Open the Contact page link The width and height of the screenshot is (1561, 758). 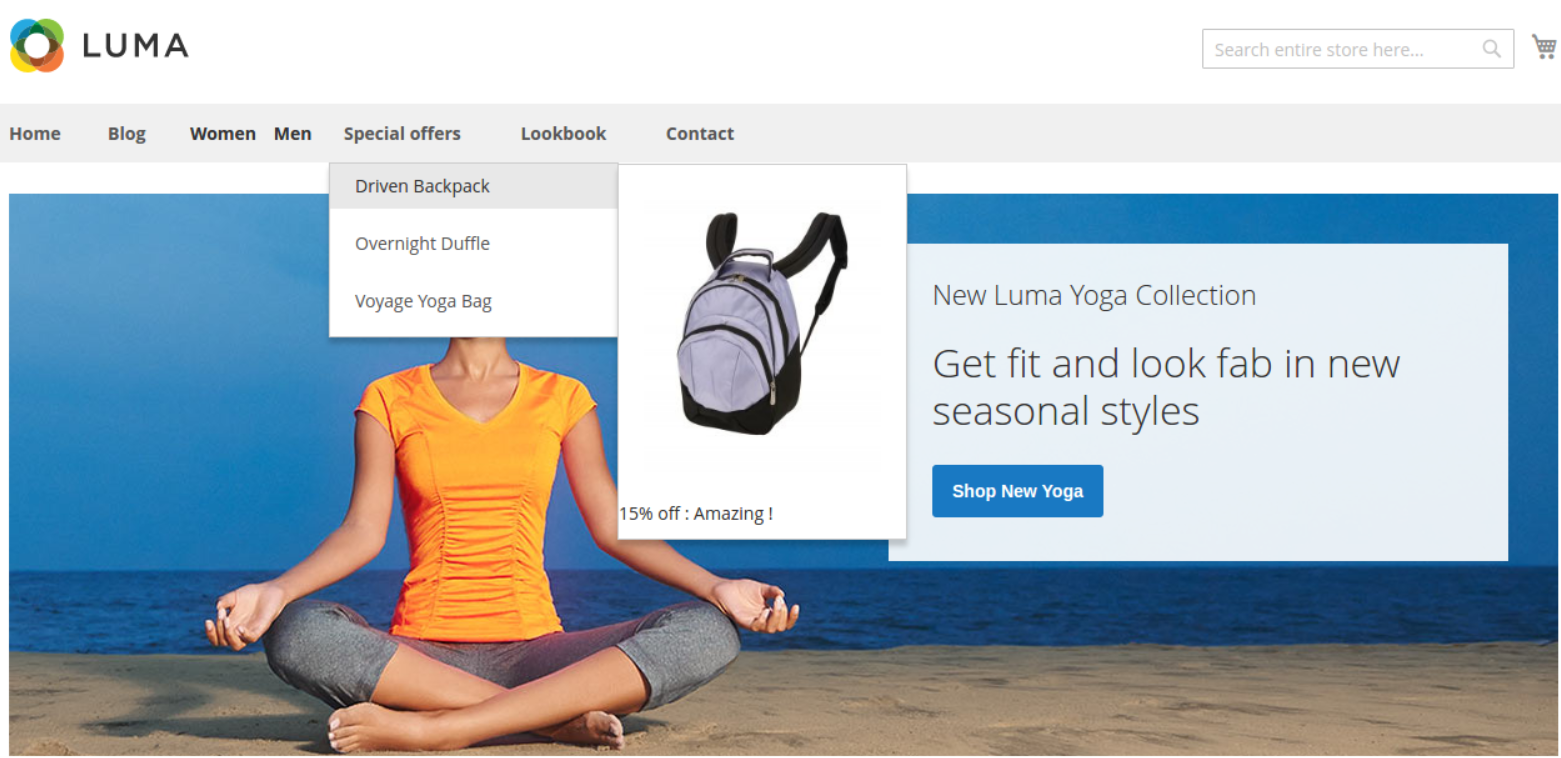700,133
